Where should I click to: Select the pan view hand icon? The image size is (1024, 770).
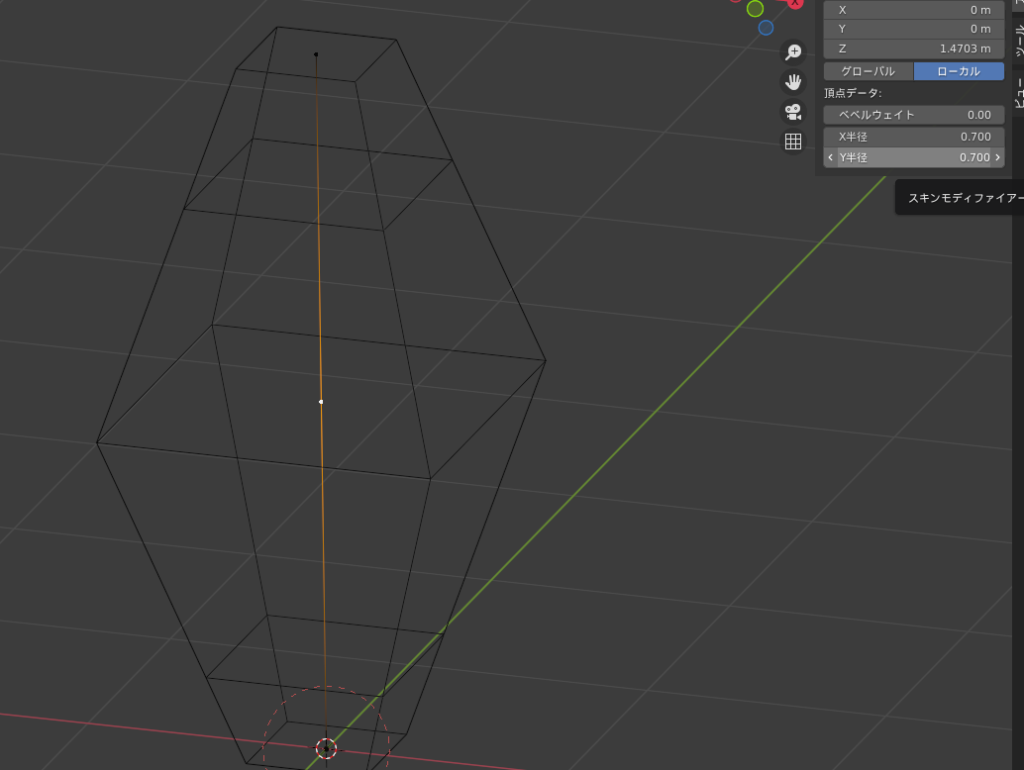(x=793, y=82)
